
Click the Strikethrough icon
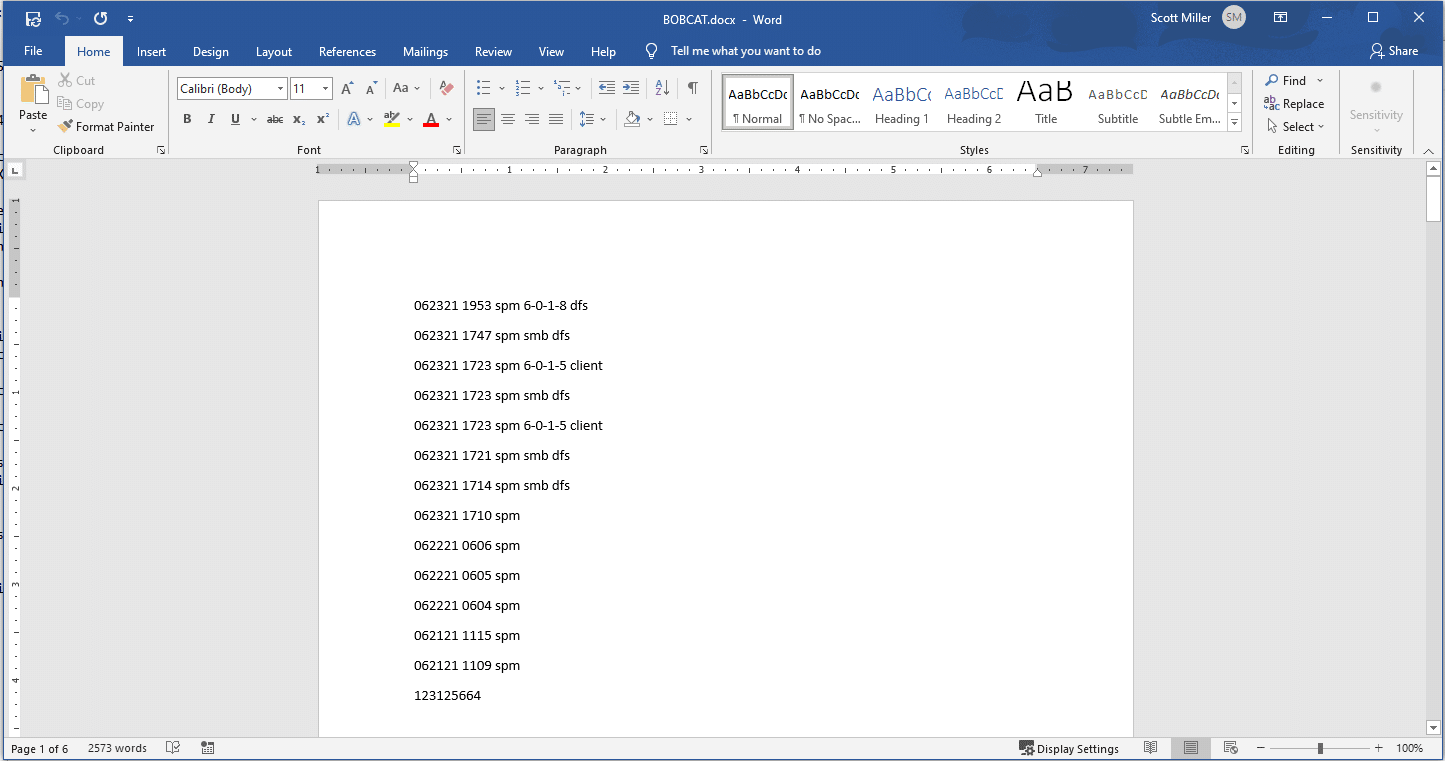pyautogui.click(x=275, y=119)
